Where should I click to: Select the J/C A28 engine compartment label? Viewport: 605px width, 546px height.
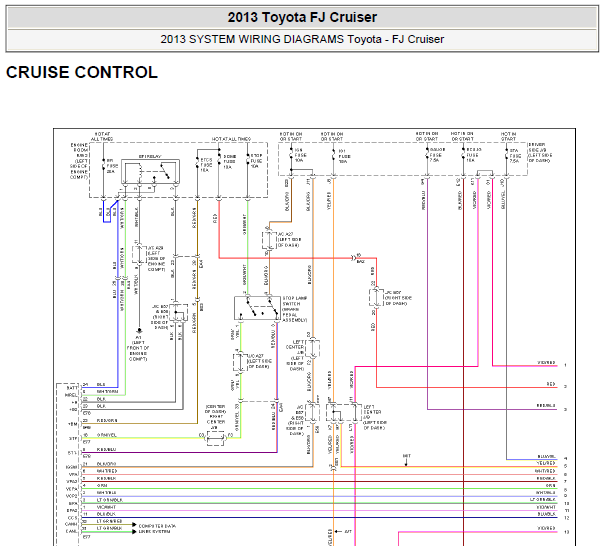[x=156, y=259]
